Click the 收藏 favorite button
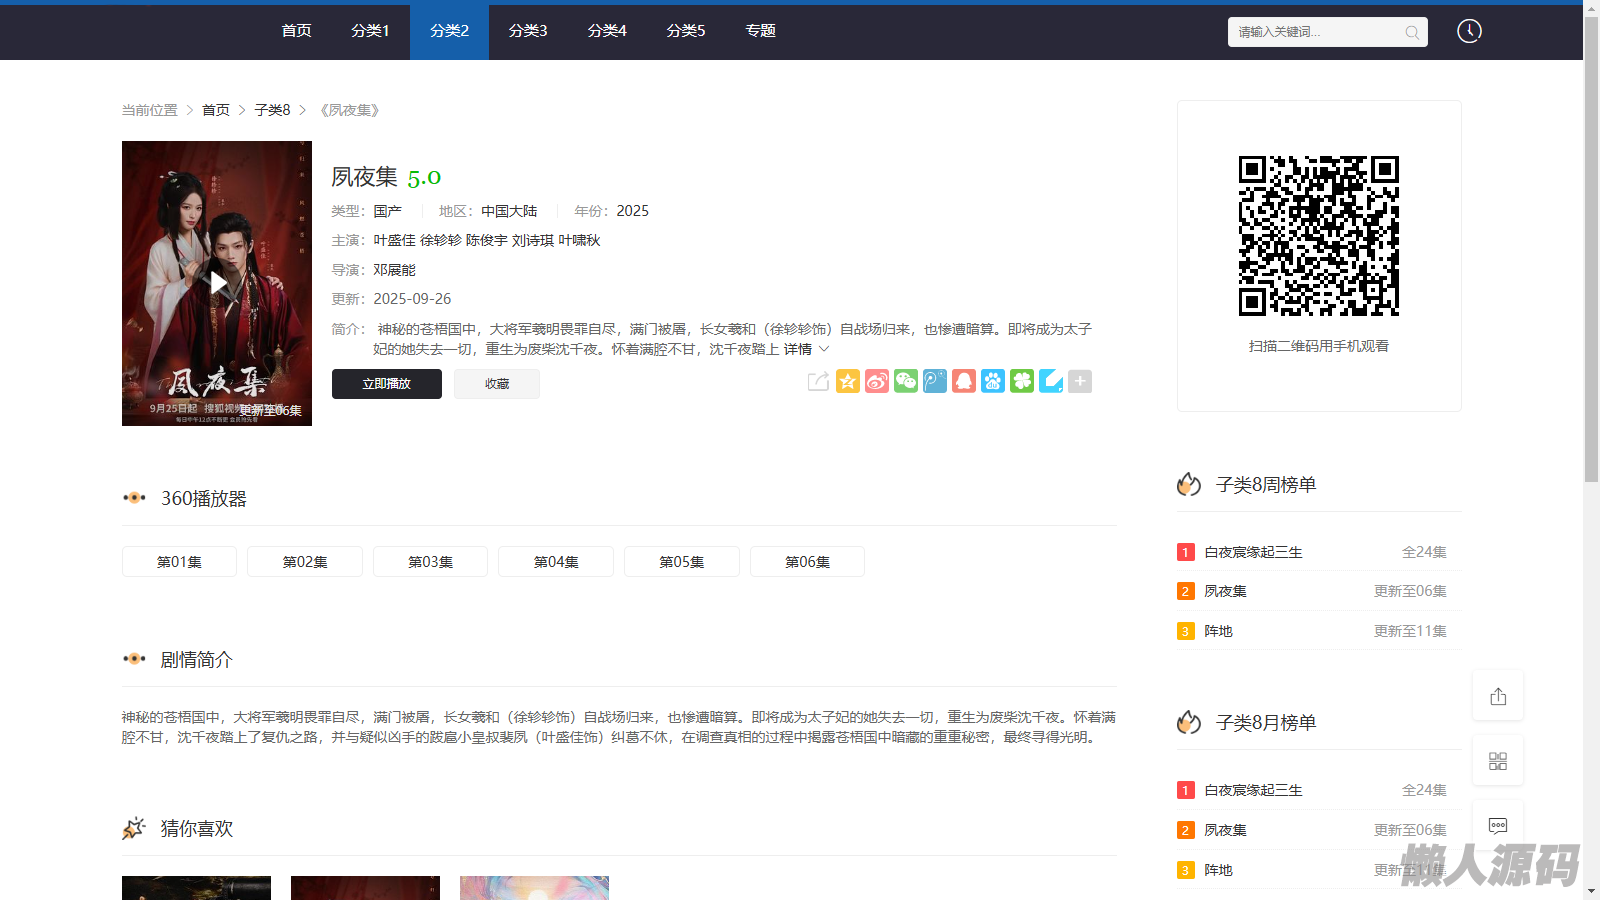Viewport: 1600px width, 900px height. point(497,384)
